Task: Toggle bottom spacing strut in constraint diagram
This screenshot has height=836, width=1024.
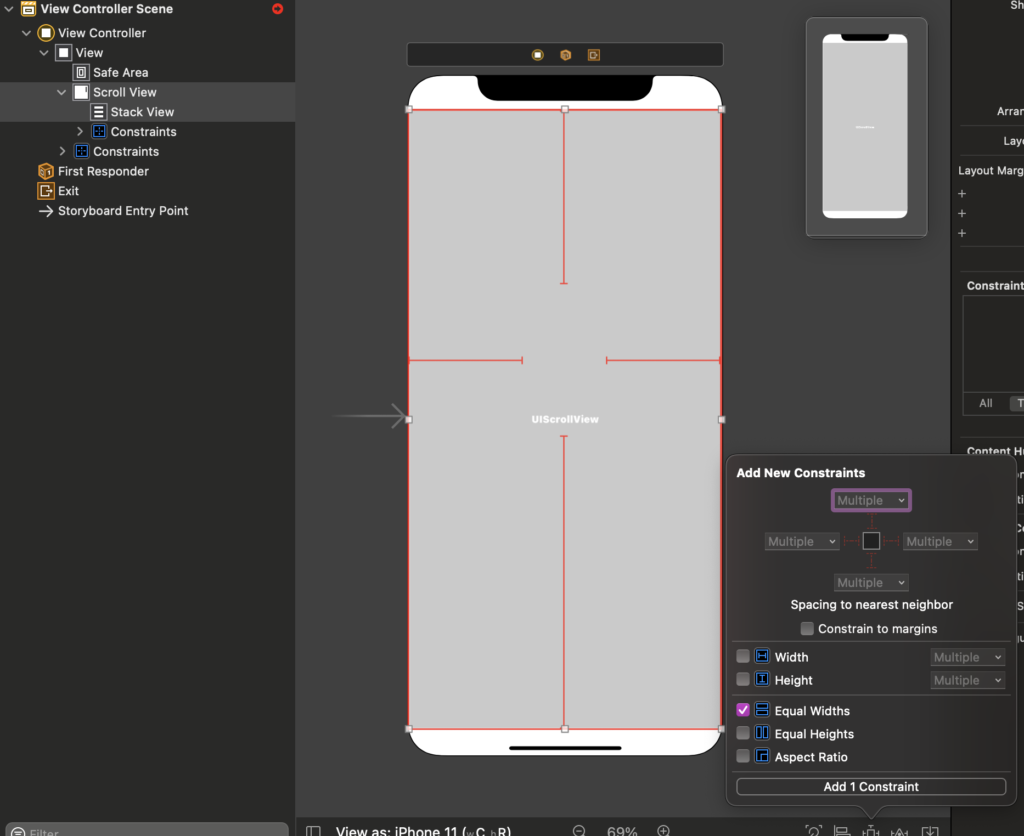Action: [x=871, y=560]
